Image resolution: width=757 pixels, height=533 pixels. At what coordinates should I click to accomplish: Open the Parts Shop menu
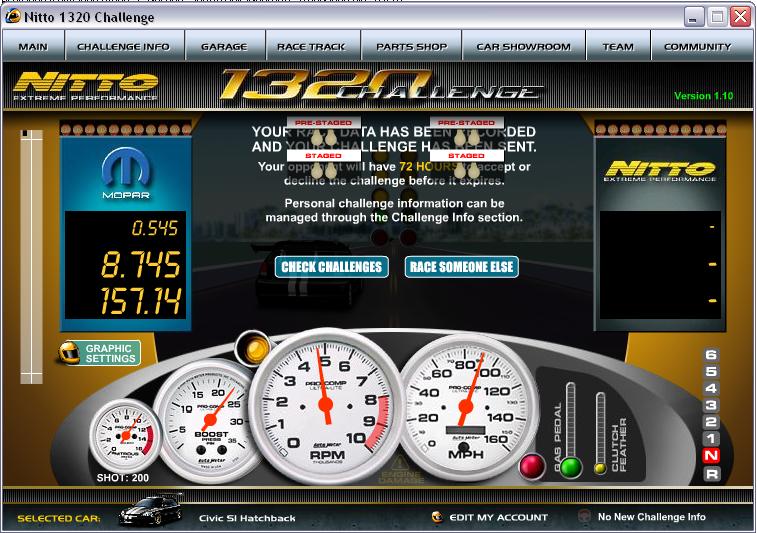tap(411, 46)
